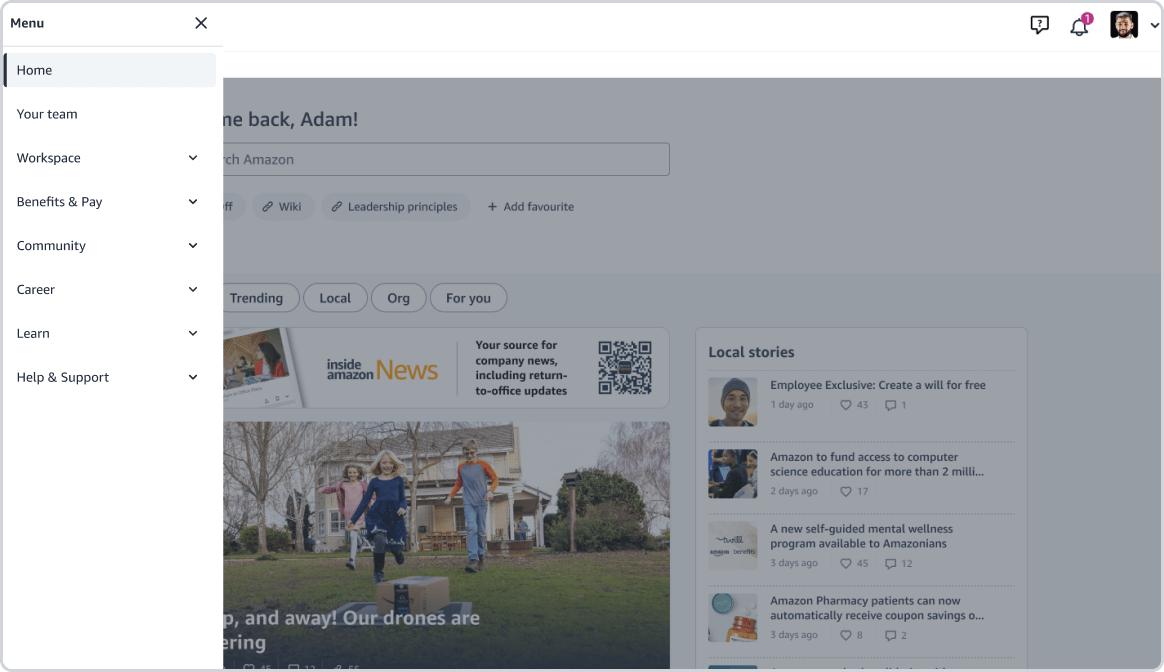Expand the Learn menu section

tap(110, 333)
